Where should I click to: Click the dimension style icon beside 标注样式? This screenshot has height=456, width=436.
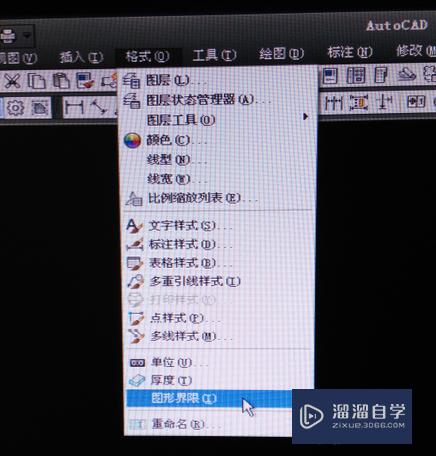(x=135, y=245)
